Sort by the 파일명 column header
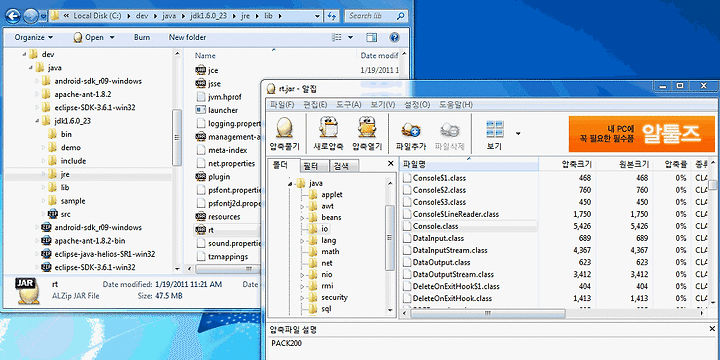This screenshot has height=360, width=720. pos(468,164)
